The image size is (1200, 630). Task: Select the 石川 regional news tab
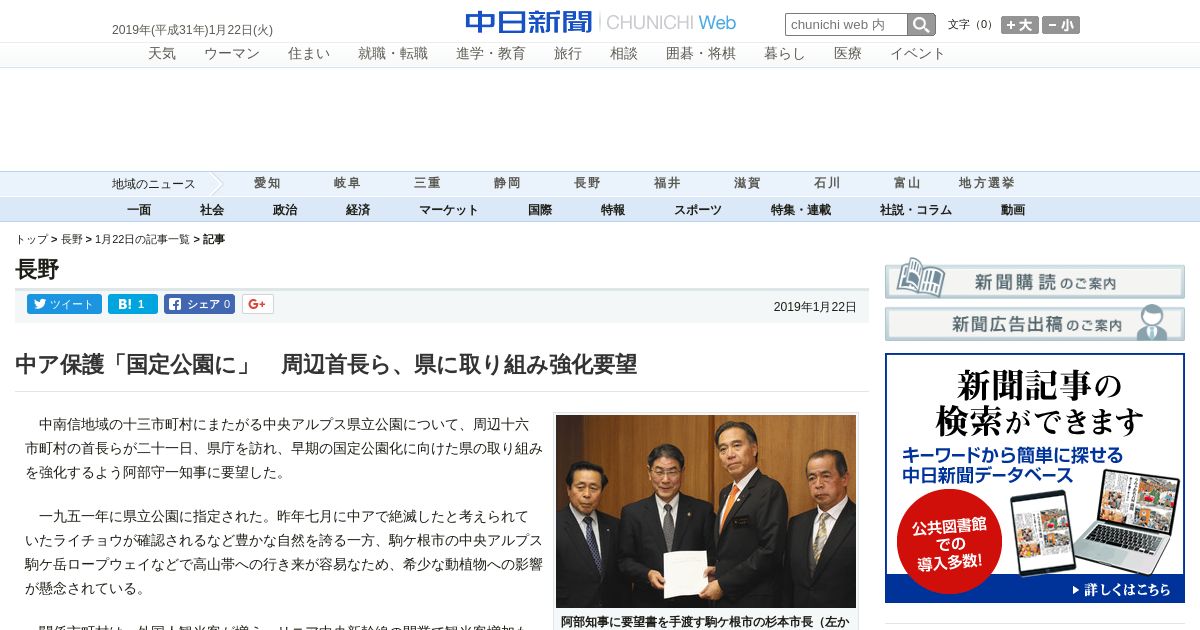[x=827, y=184]
